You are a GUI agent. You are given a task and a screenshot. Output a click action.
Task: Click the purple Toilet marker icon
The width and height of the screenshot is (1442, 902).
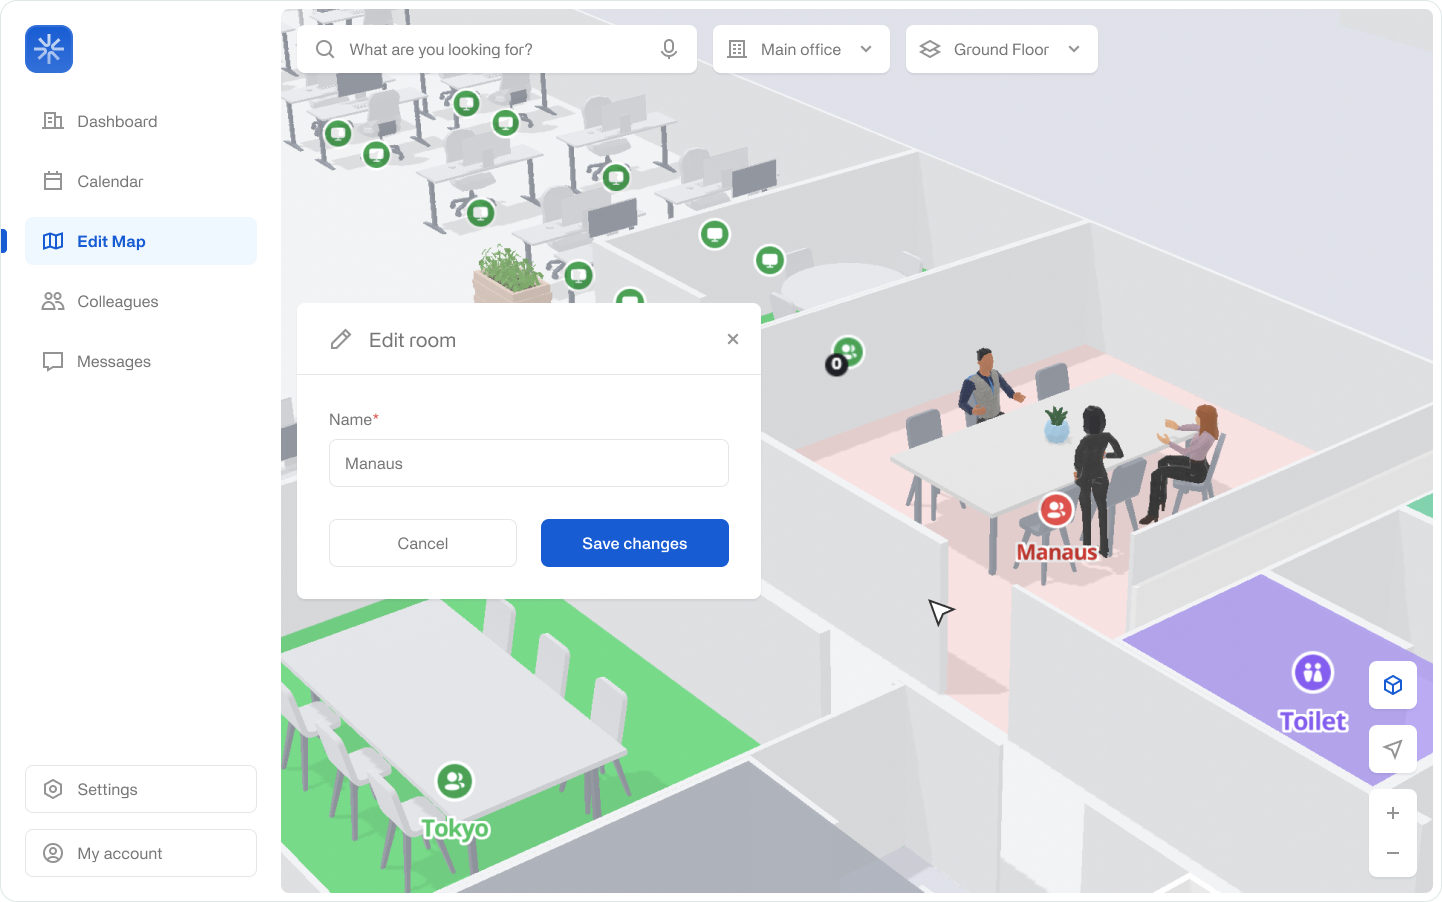[x=1312, y=673]
